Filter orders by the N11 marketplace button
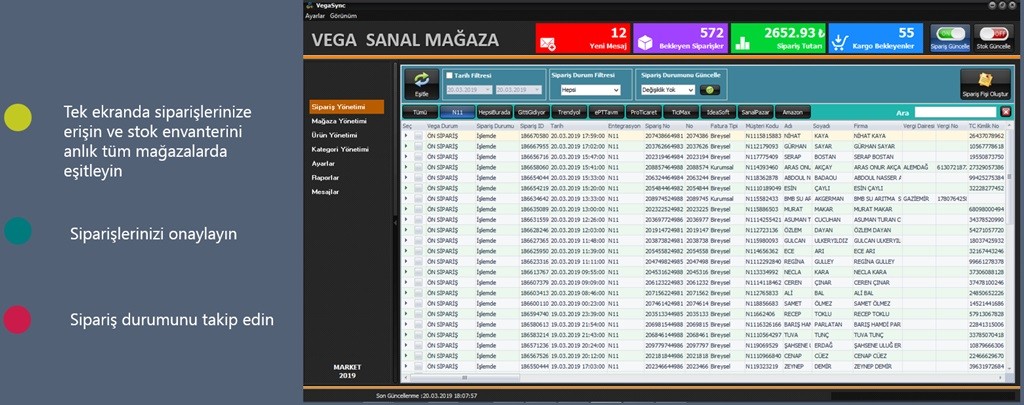Viewport: 1024px width, 405px height. [457, 112]
